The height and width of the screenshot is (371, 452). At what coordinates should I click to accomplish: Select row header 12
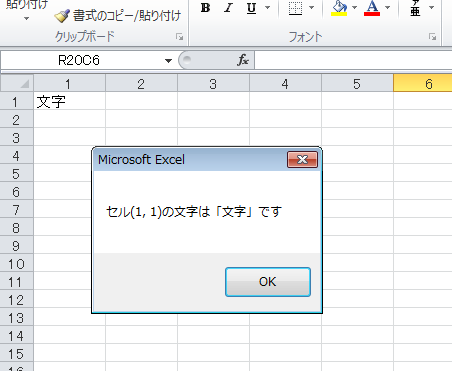(x=17, y=299)
